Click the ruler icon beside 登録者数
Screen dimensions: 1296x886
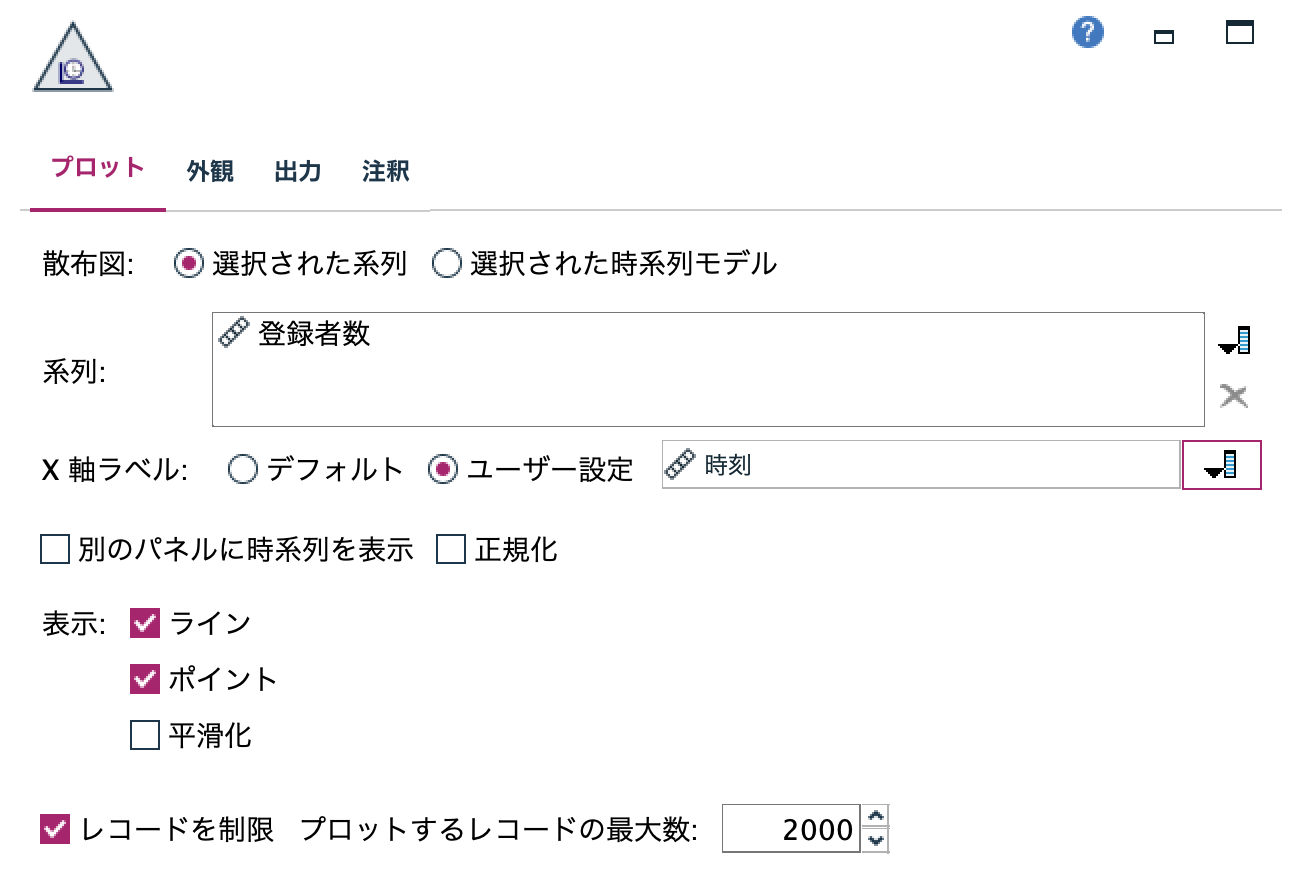click(237, 333)
